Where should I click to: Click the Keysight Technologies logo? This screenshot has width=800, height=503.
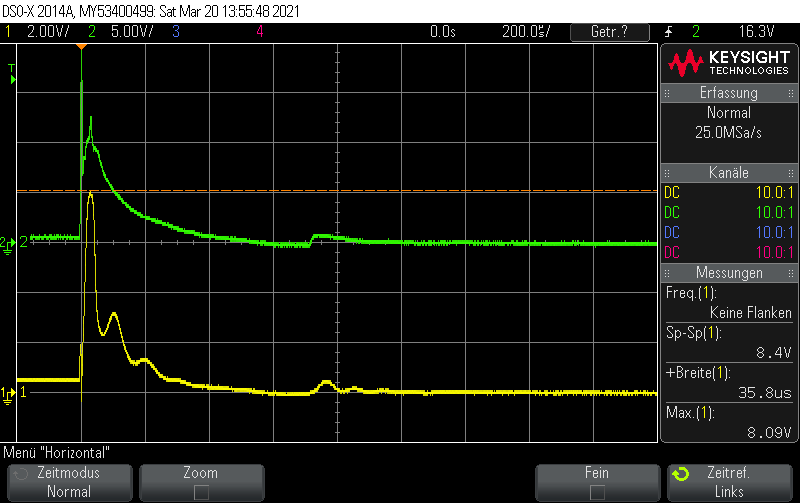[x=729, y=63]
